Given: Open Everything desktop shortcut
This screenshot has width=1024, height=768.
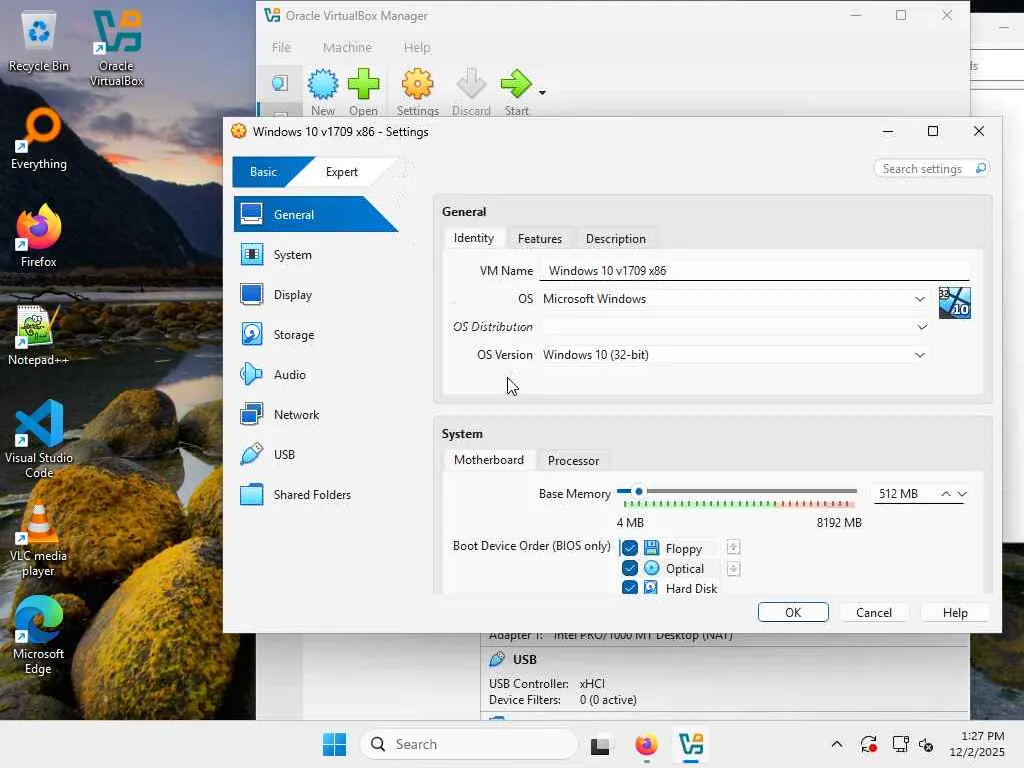Looking at the screenshot, I should 39,140.
